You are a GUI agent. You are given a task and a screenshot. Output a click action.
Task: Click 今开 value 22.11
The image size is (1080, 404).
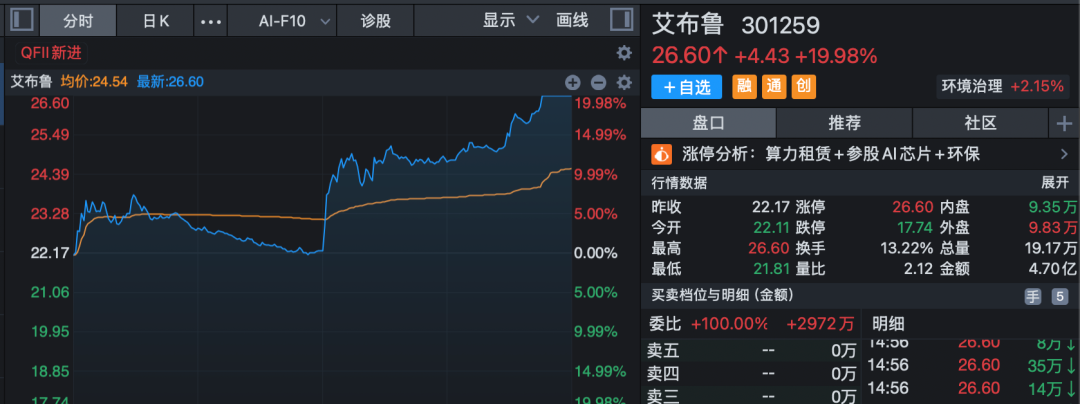tap(770, 228)
